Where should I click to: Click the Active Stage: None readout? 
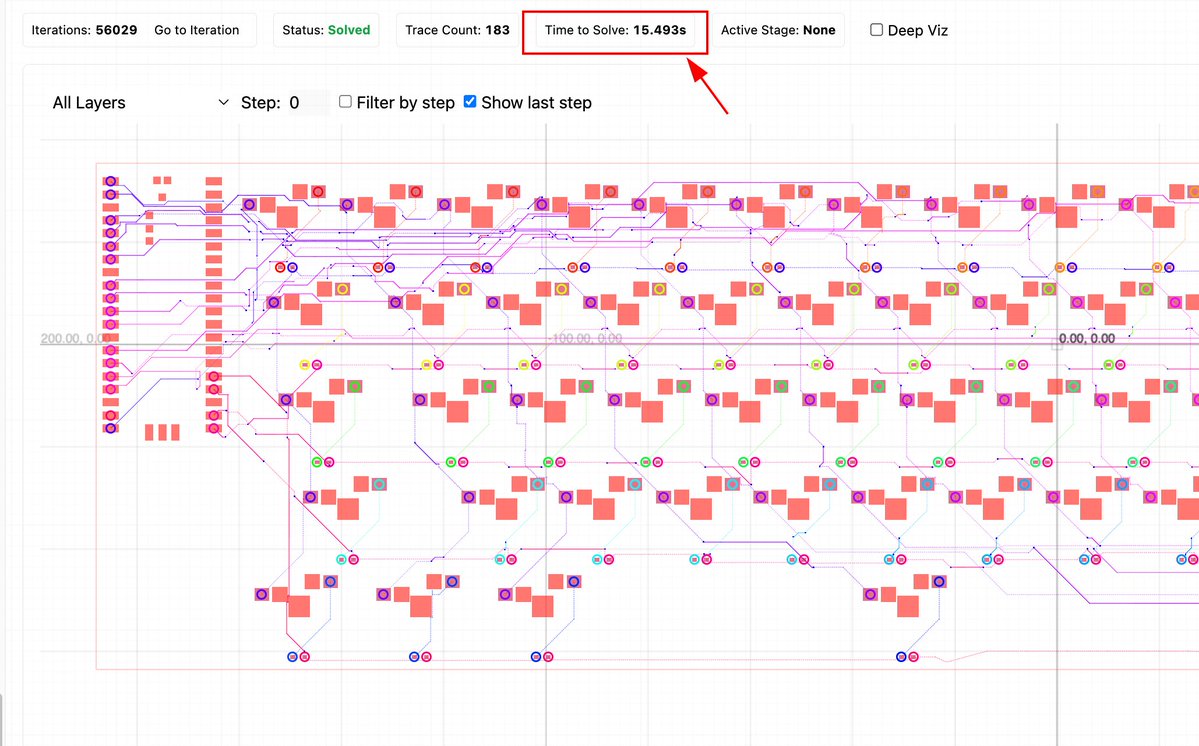tap(778, 31)
